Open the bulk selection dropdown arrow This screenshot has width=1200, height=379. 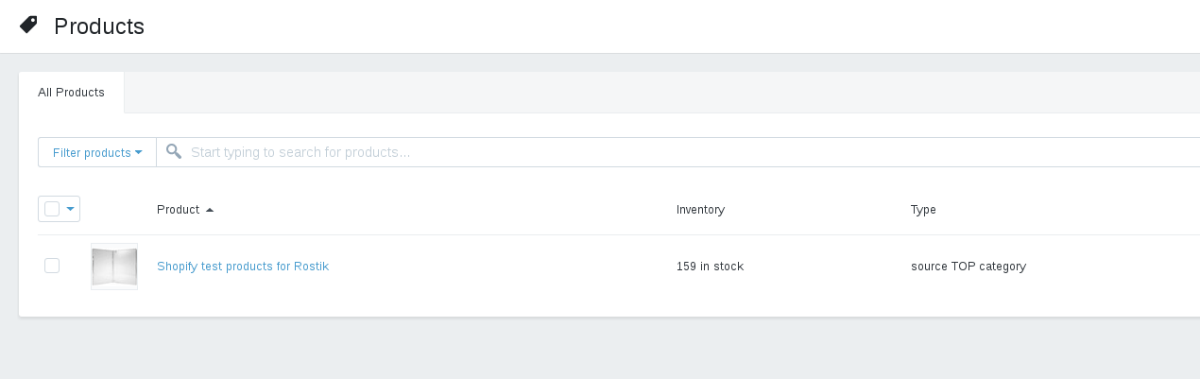pos(70,209)
